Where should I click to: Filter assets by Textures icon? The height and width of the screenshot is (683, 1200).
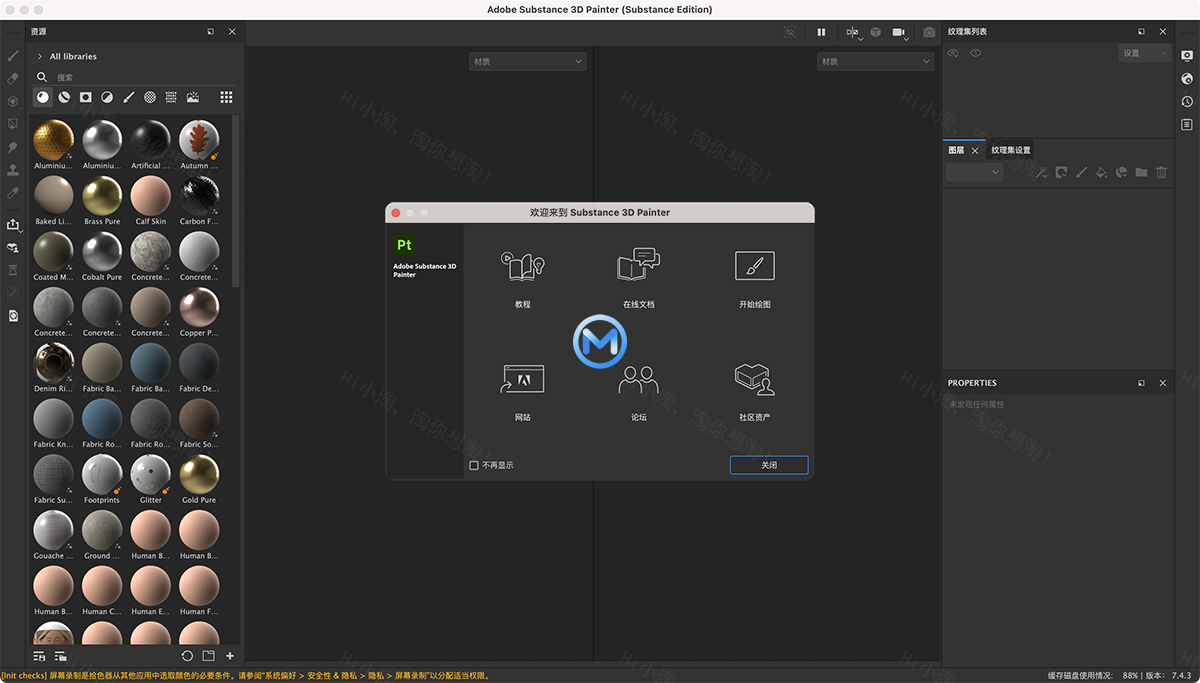(x=171, y=97)
